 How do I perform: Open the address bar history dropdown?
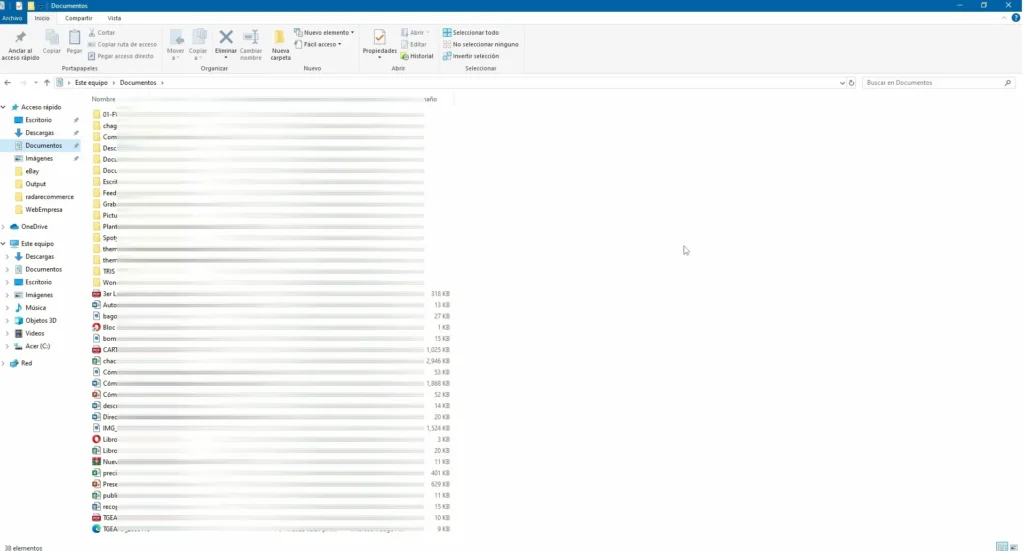pyautogui.click(x=842, y=83)
